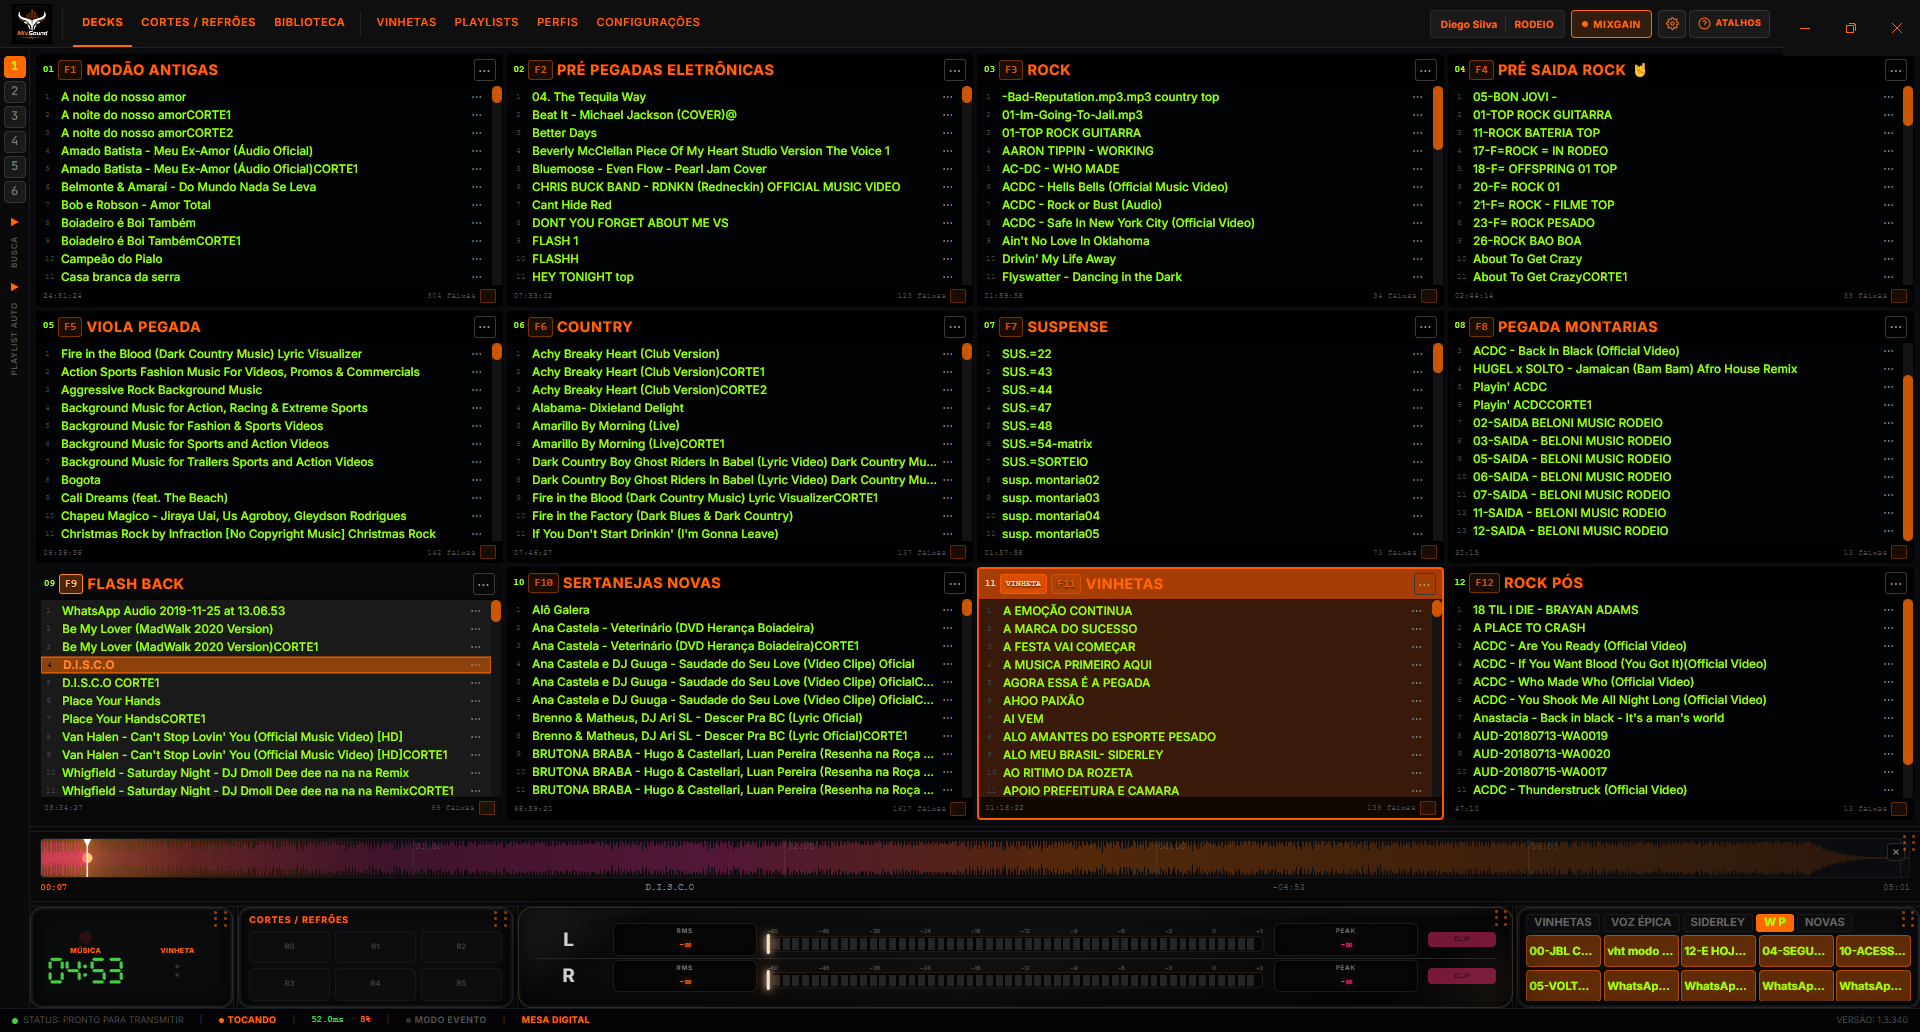
Task: Open the PERFIS tab
Action: [557, 22]
